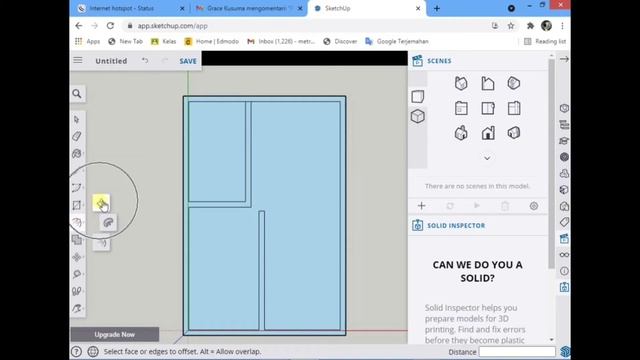Click the Upgrade Now button

point(115,334)
